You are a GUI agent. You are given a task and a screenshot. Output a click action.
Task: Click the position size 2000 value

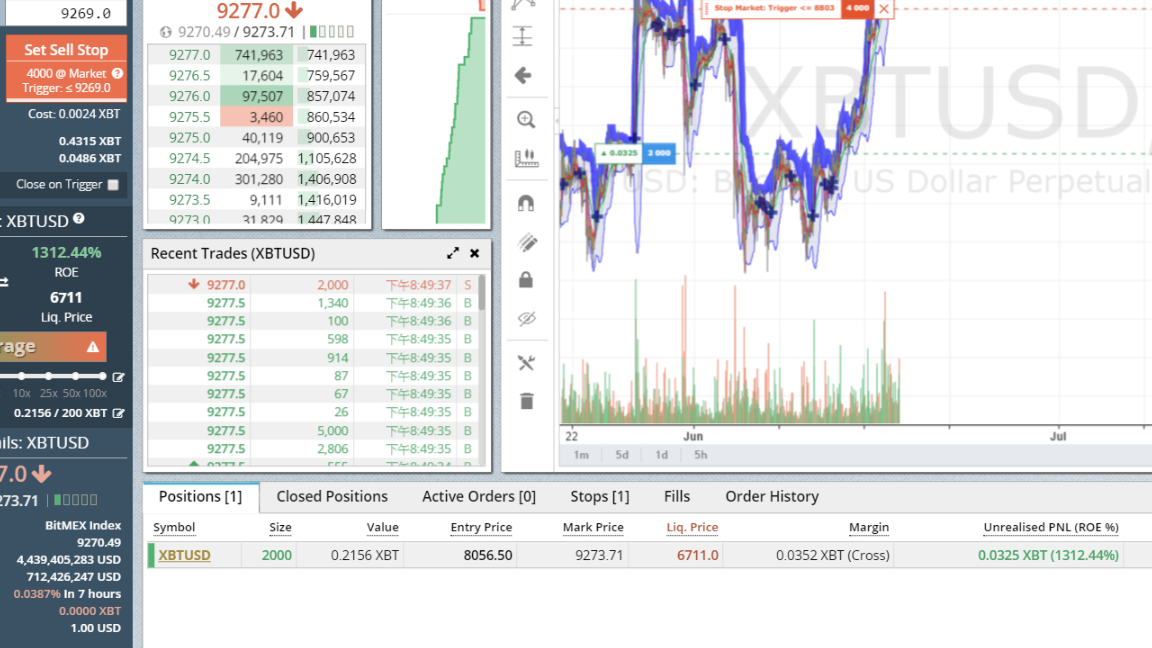277,555
